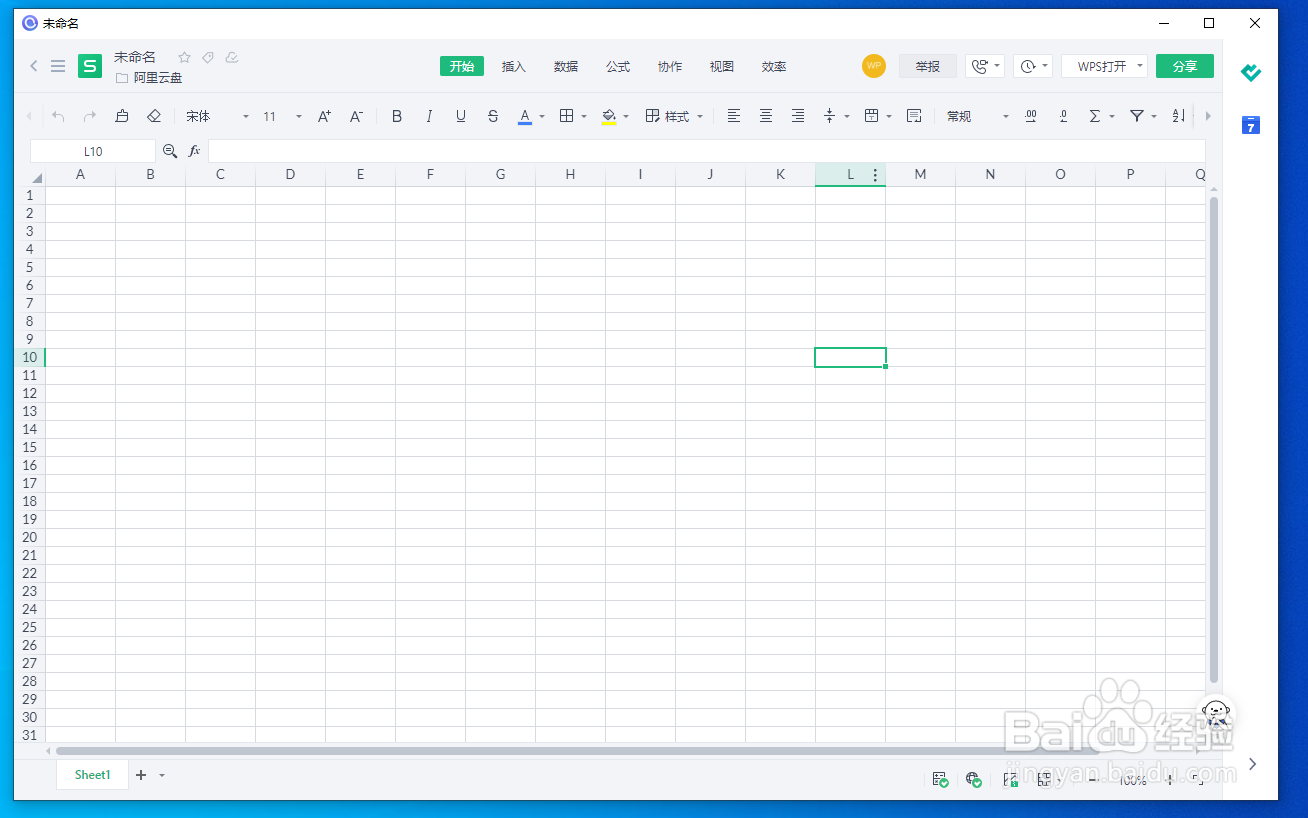Switch to the 公式 tab
Screen dimensions: 1308x818
pyautogui.click(x=618, y=66)
